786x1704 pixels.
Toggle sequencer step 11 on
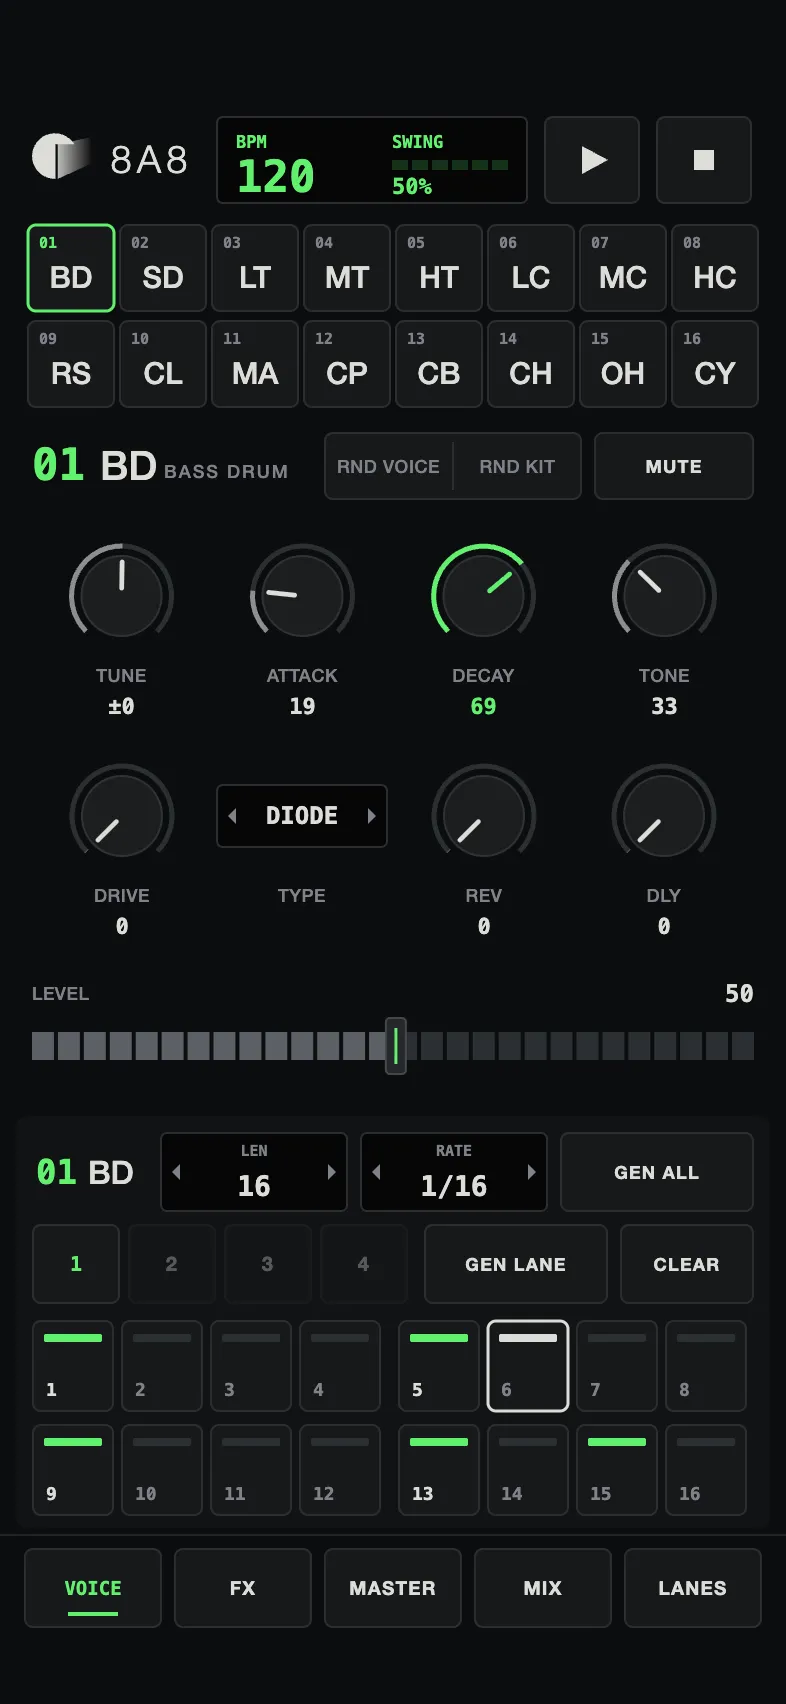[251, 1470]
